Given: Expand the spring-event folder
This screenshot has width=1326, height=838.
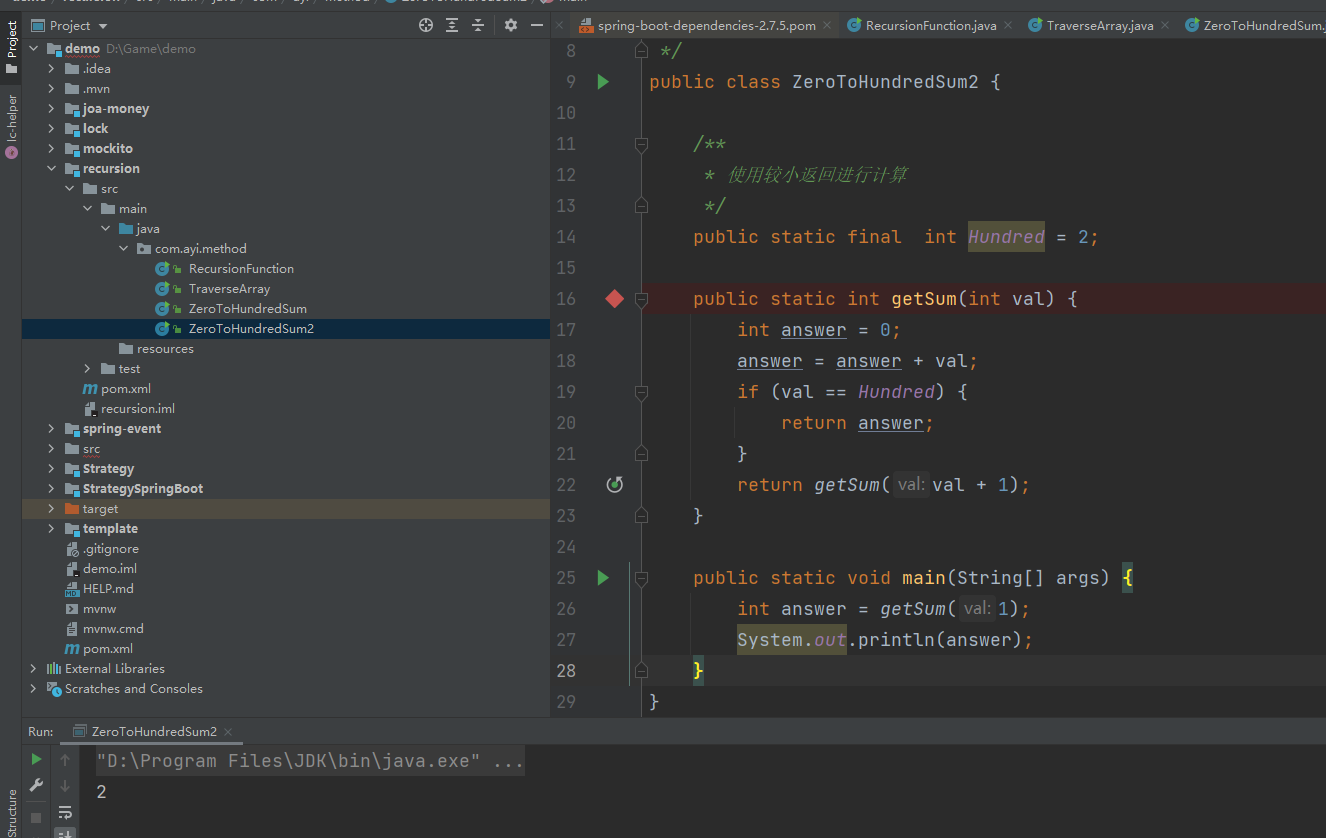Looking at the screenshot, I should tap(51, 429).
